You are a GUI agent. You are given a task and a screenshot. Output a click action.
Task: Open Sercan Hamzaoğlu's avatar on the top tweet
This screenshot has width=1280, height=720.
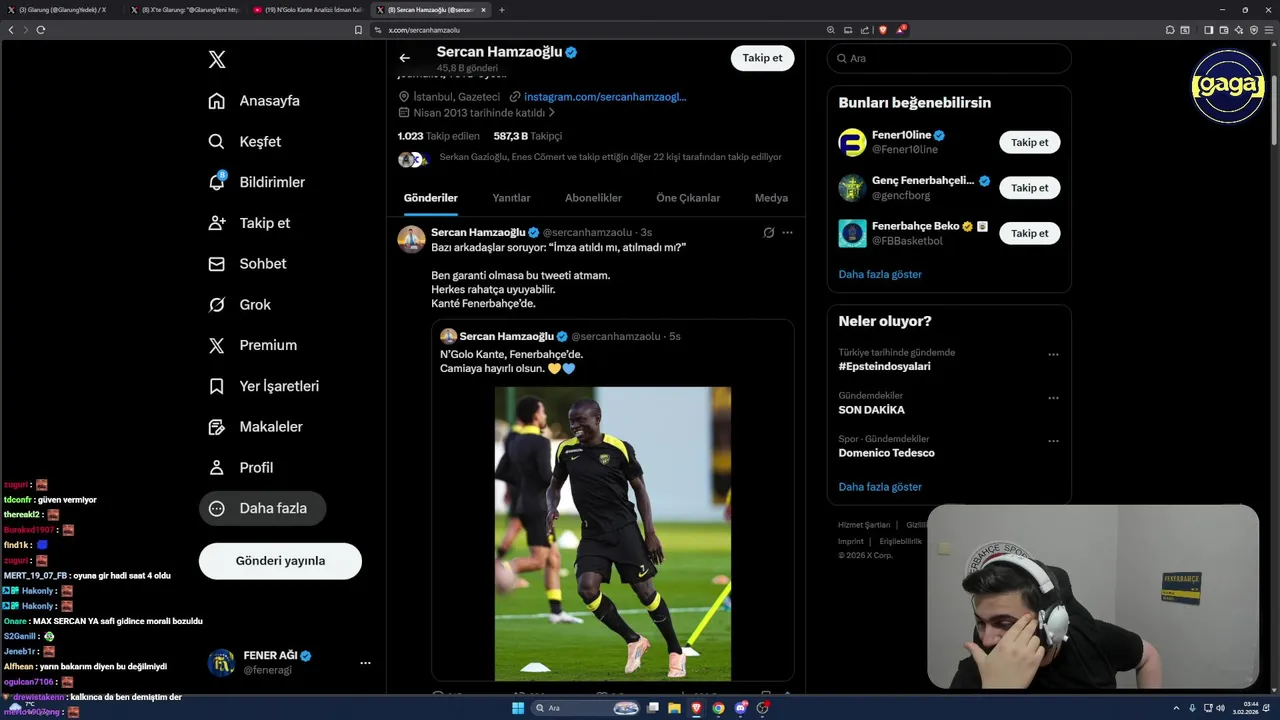click(411, 240)
